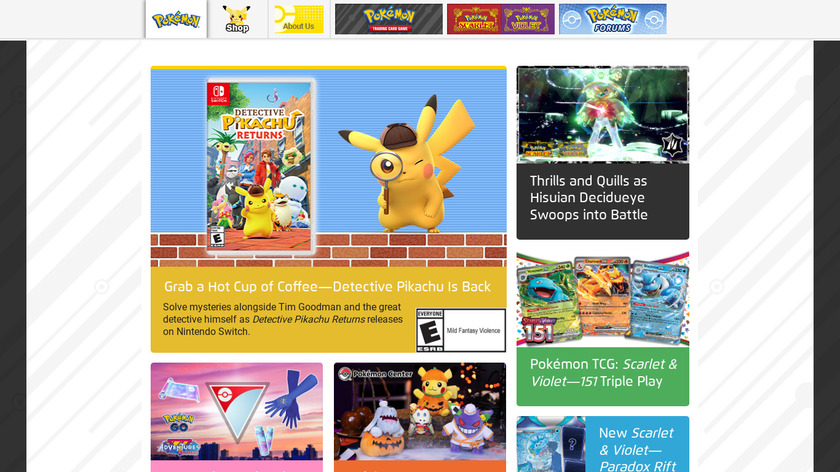Open Hisuian Decidueye battle screenshot

coord(603,115)
